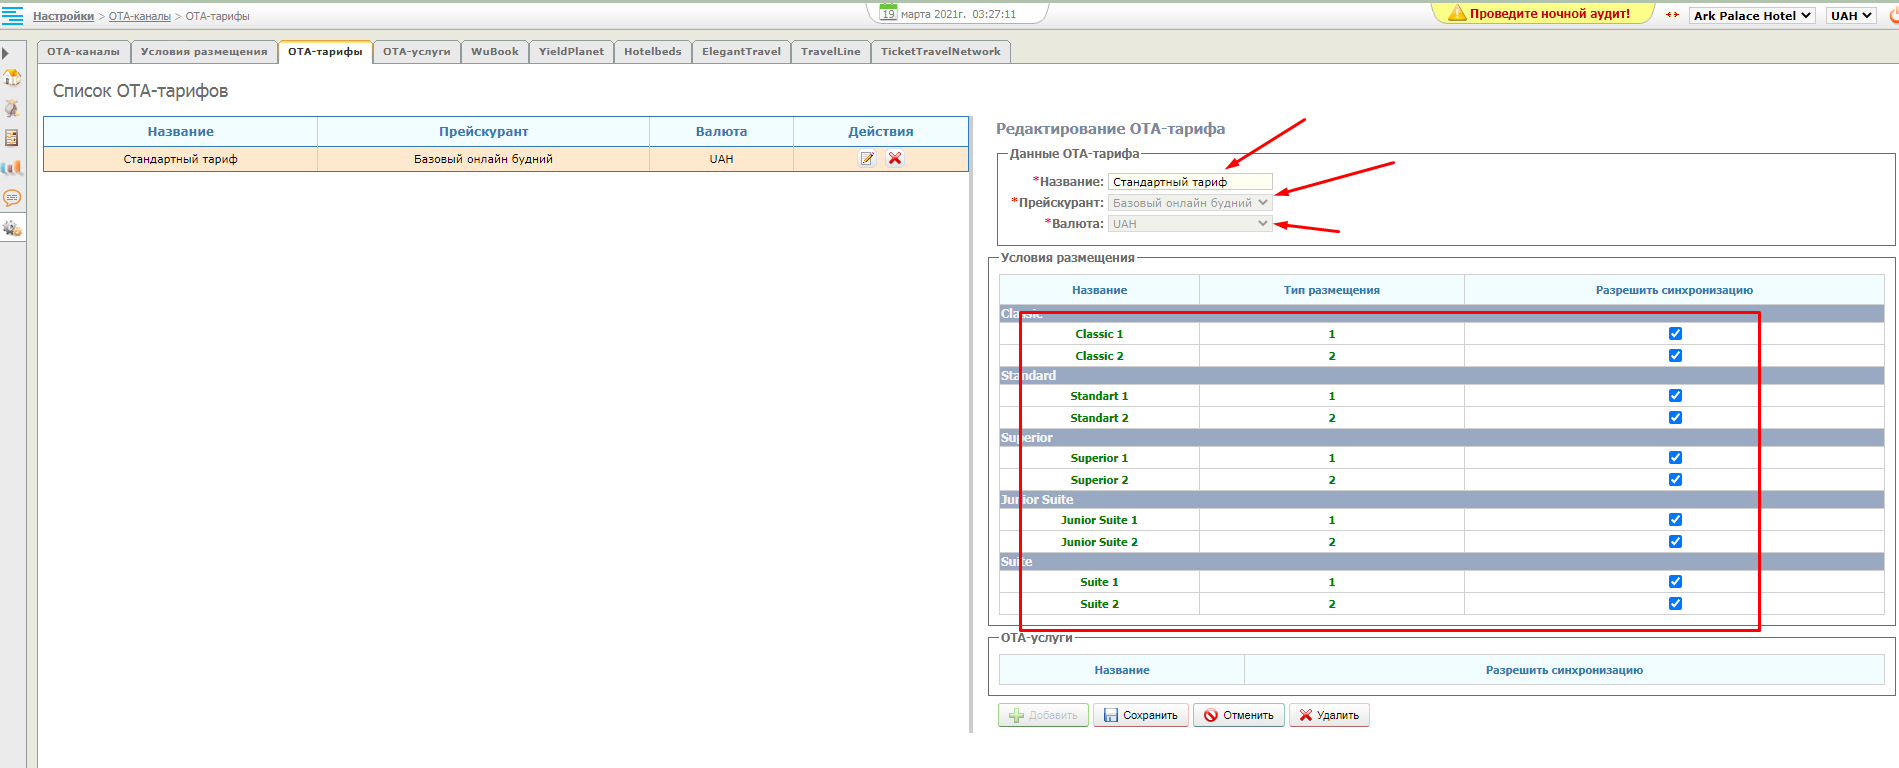Click the hamburger menu icon top left

point(12,16)
